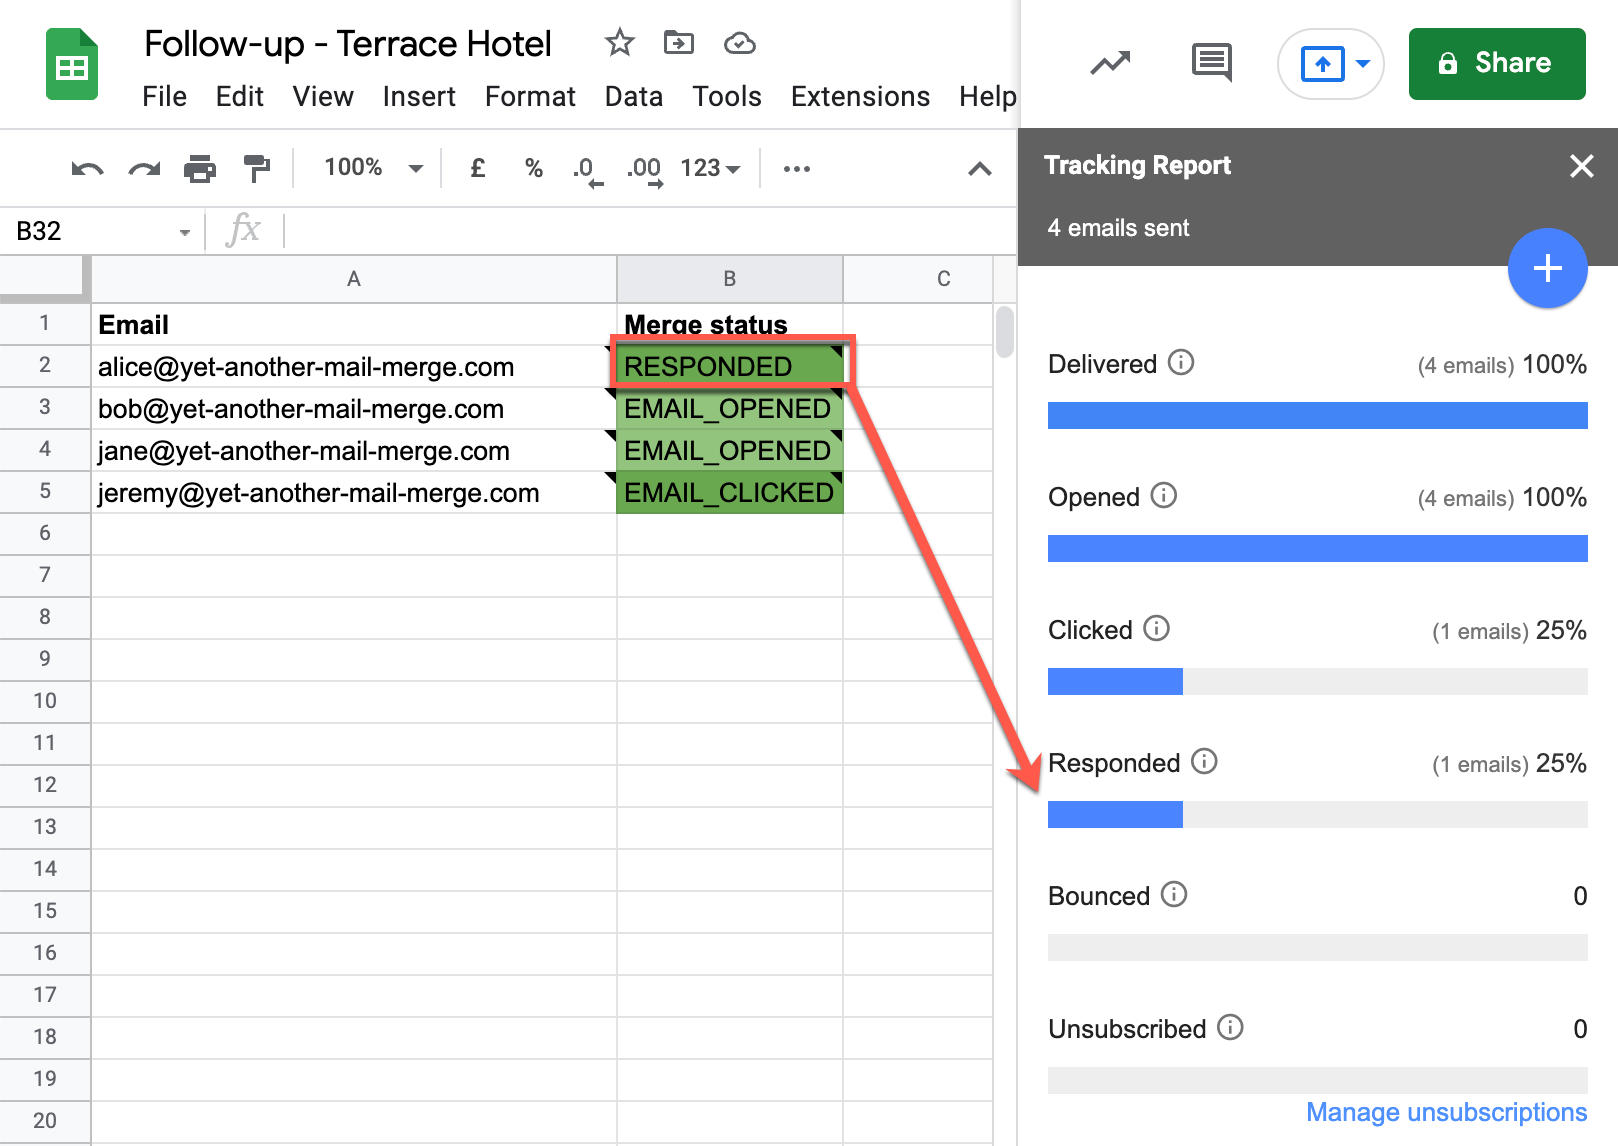Open the Data menu

(633, 97)
